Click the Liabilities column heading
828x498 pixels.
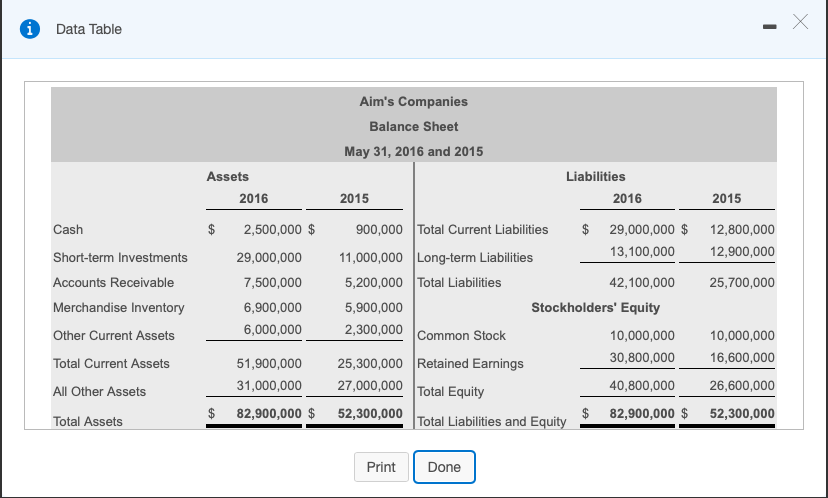596,176
